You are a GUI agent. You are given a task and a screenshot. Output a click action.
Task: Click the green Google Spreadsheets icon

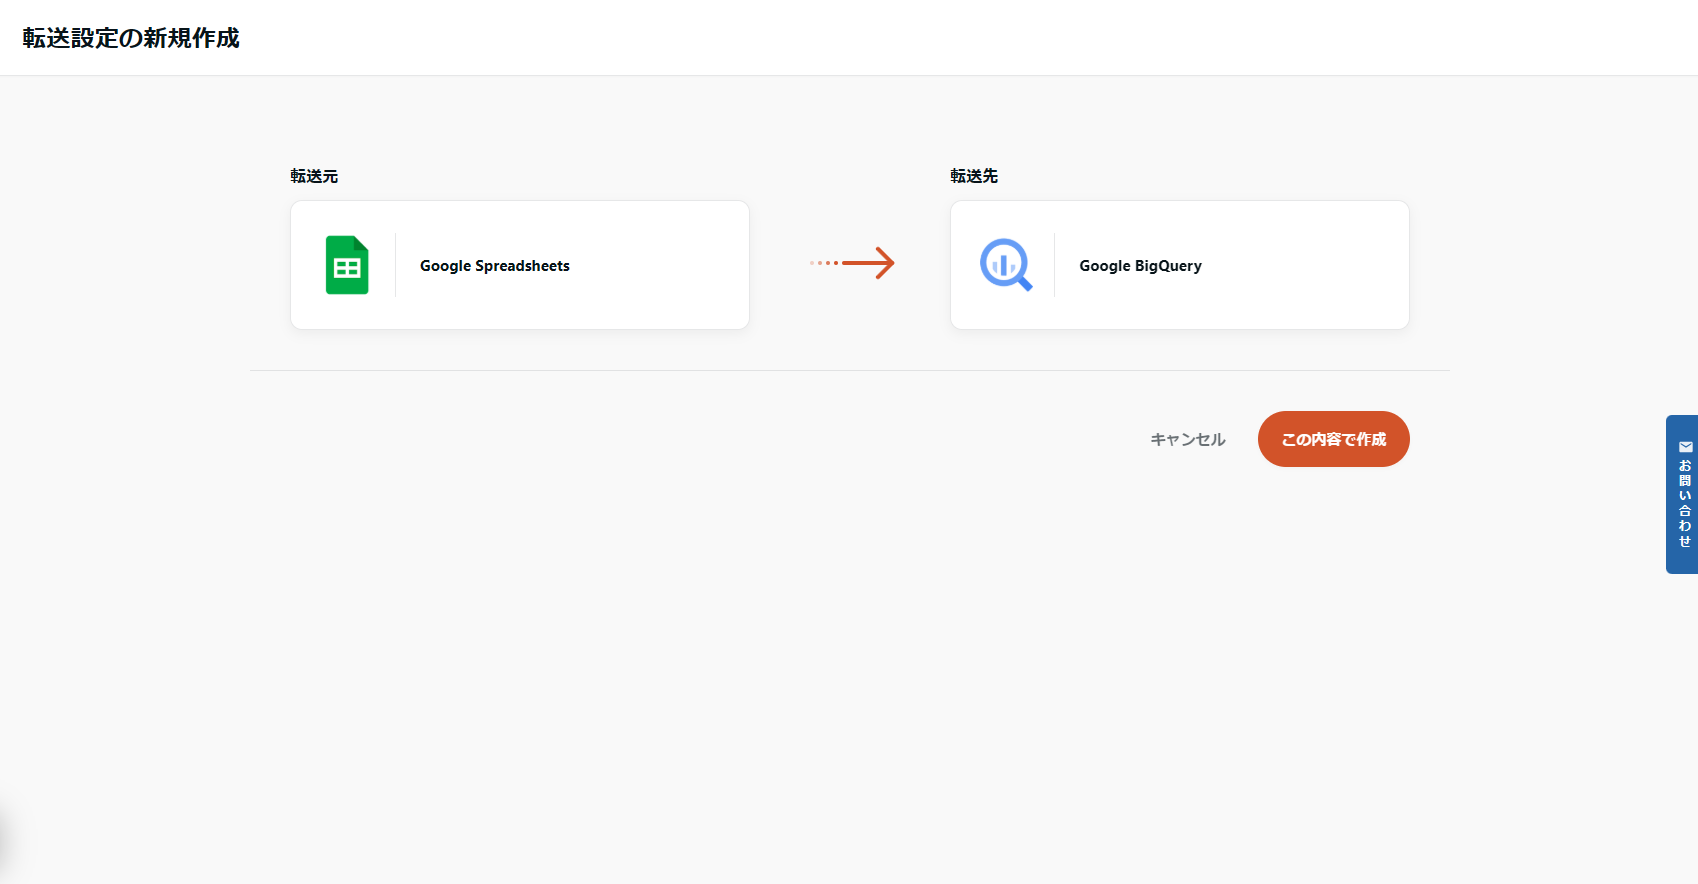pos(347,265)
